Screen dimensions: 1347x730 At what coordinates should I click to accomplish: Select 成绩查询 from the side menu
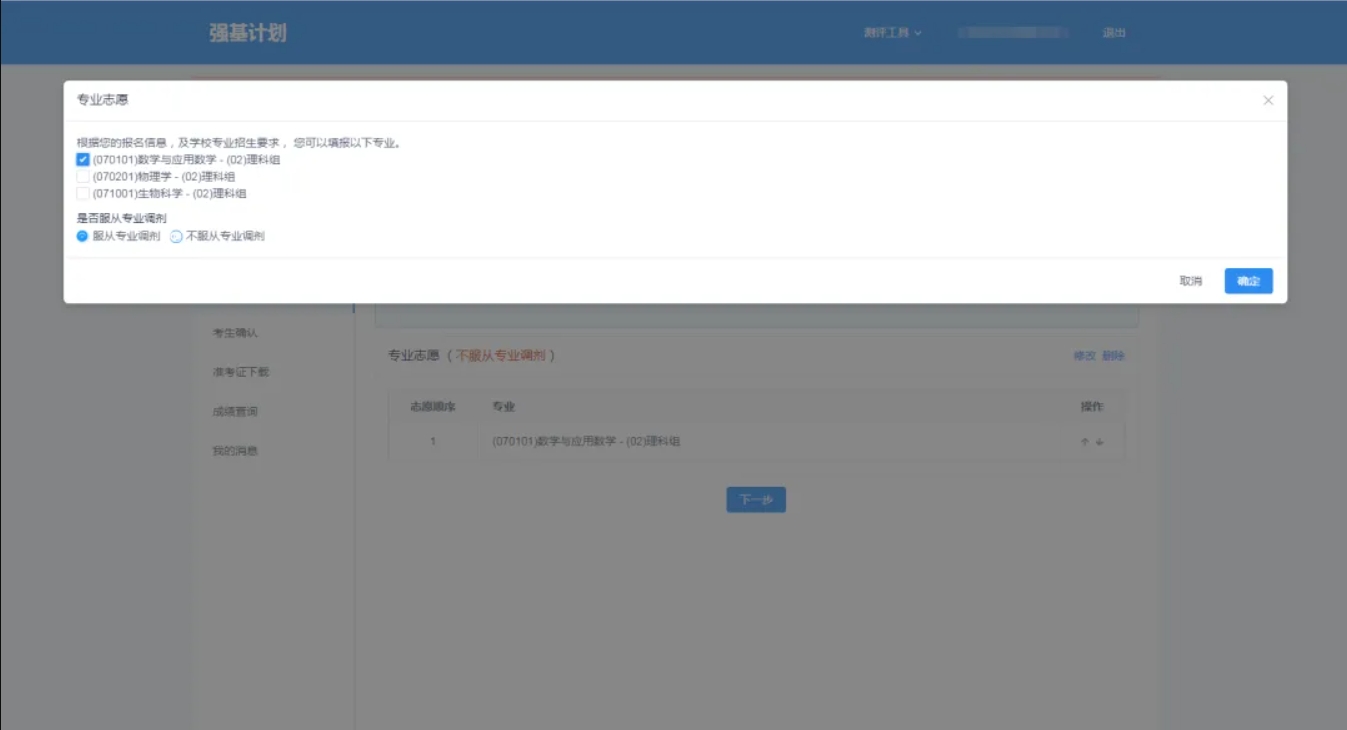point(235,411)
